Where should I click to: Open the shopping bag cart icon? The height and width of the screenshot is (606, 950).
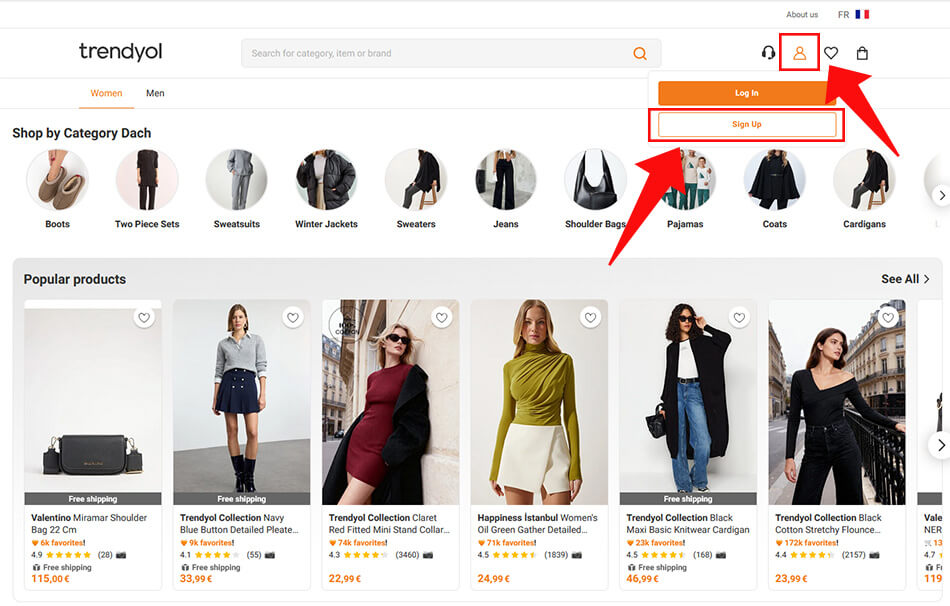tap(862, 53)
